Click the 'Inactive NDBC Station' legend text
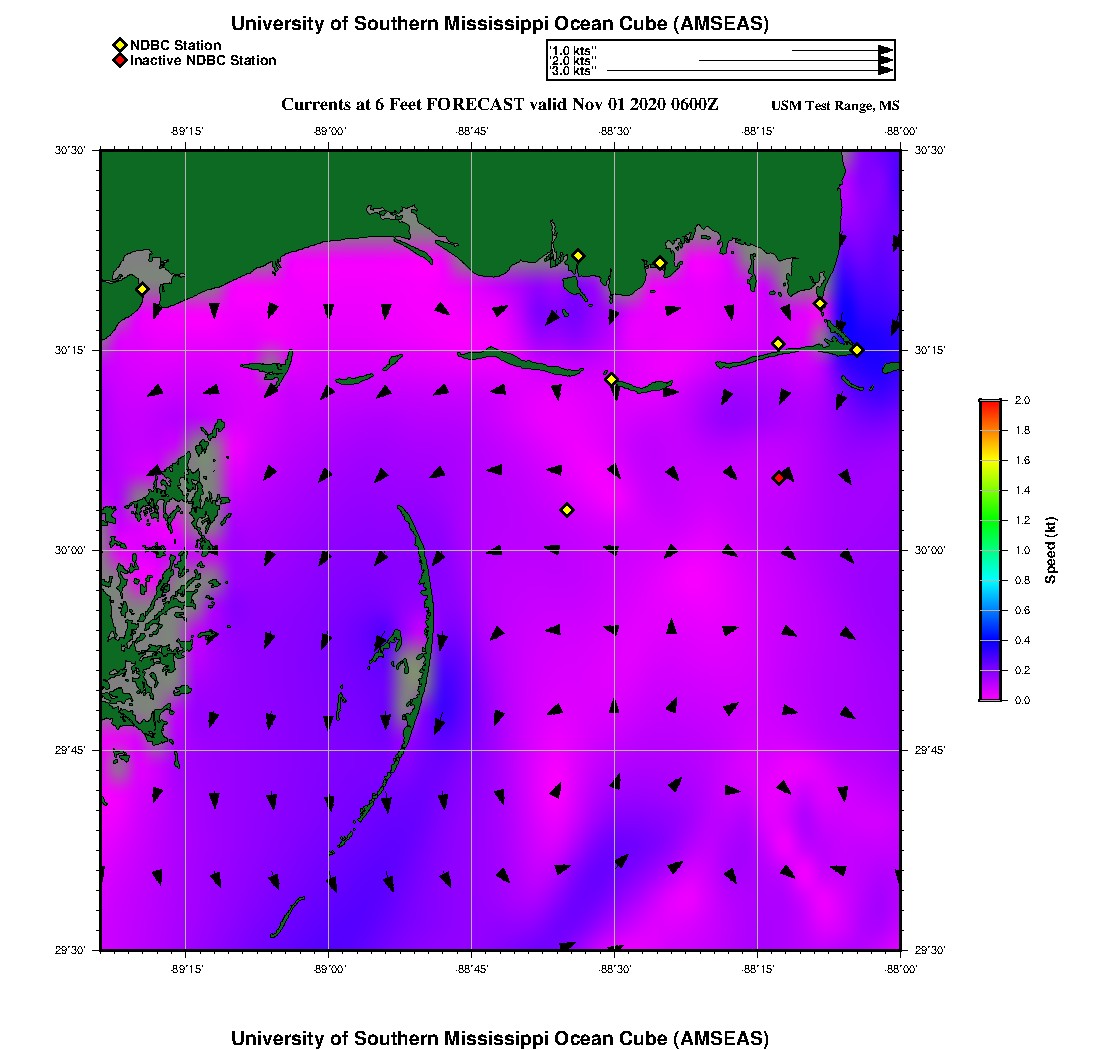This screenshot has width=1100, height=1050. [203, 60]
